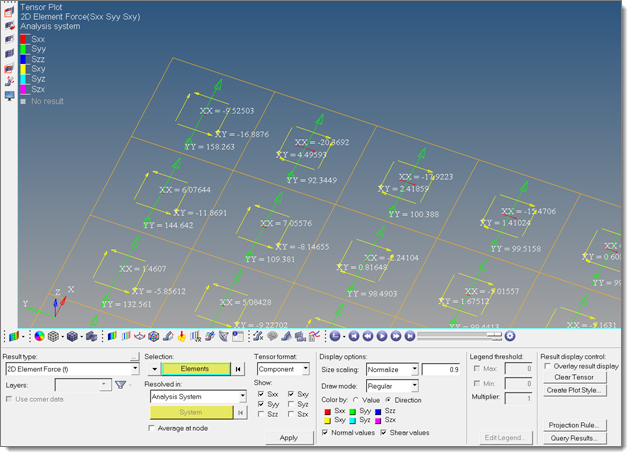Click the Clear Tensor button
This screenshot has height=457, width=632.
pos(574,377)
